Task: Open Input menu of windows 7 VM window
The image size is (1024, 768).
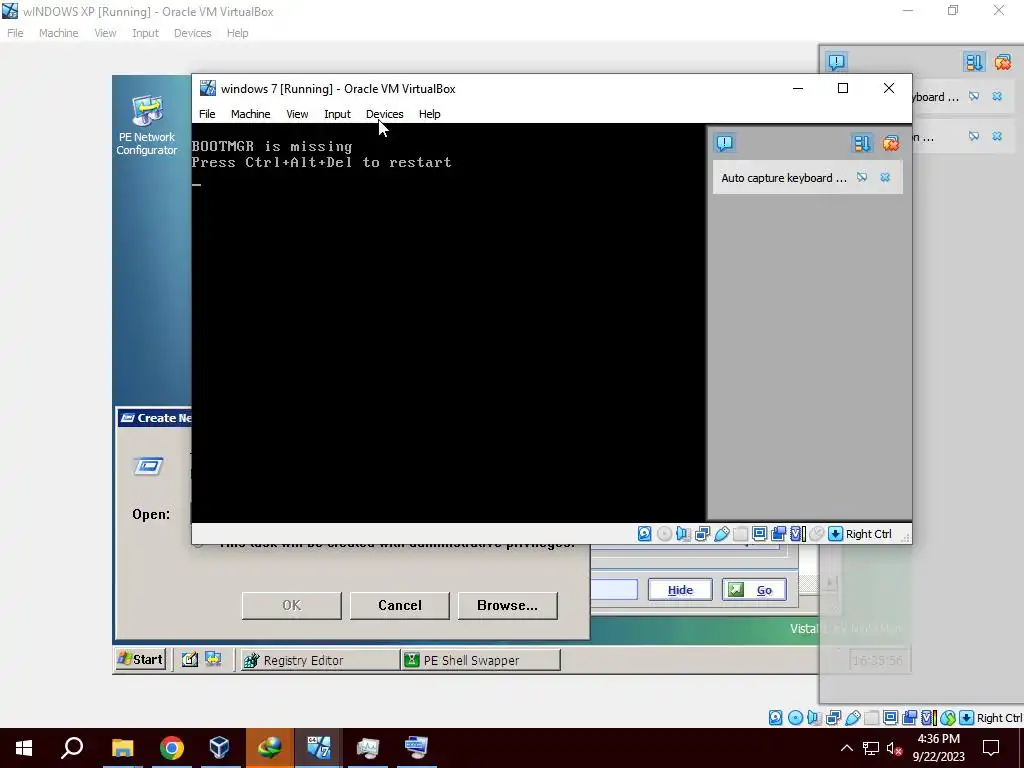Action: [337, 114]
